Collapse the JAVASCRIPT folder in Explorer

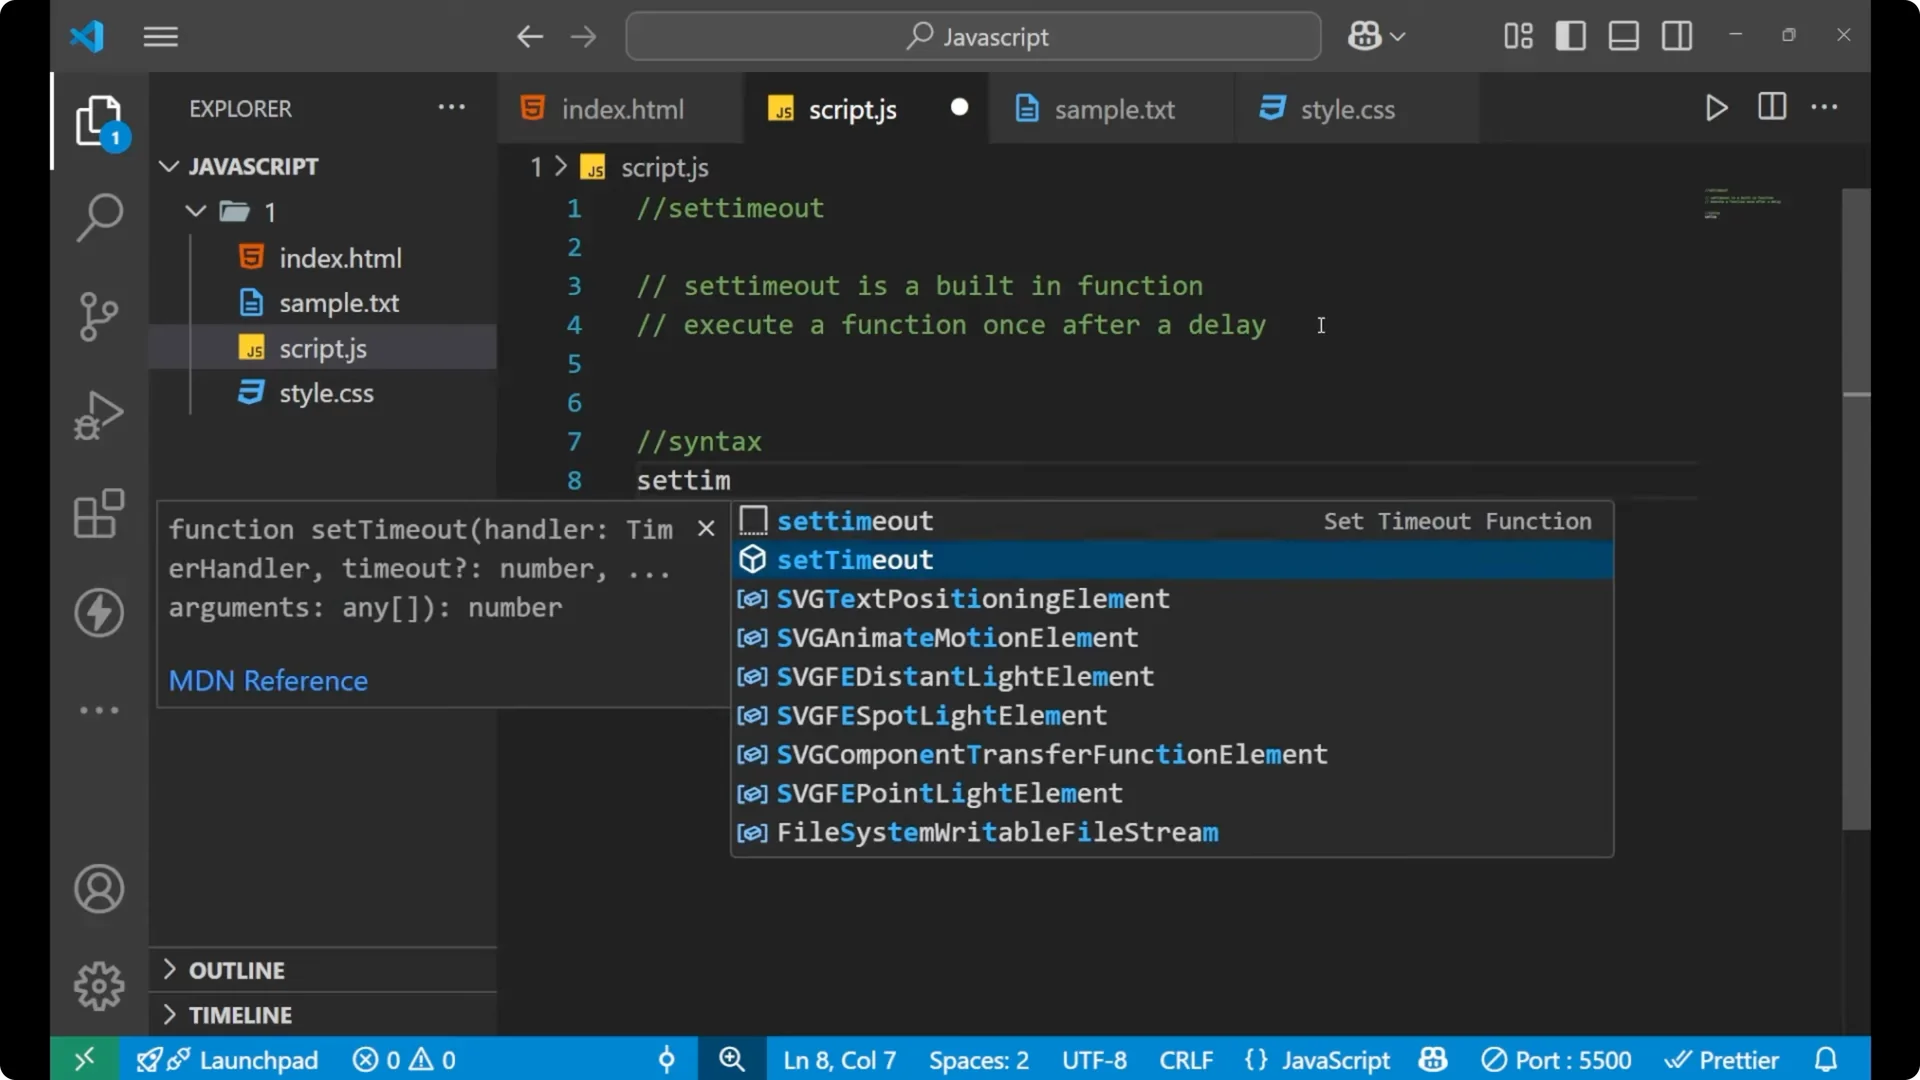point(168,166)
